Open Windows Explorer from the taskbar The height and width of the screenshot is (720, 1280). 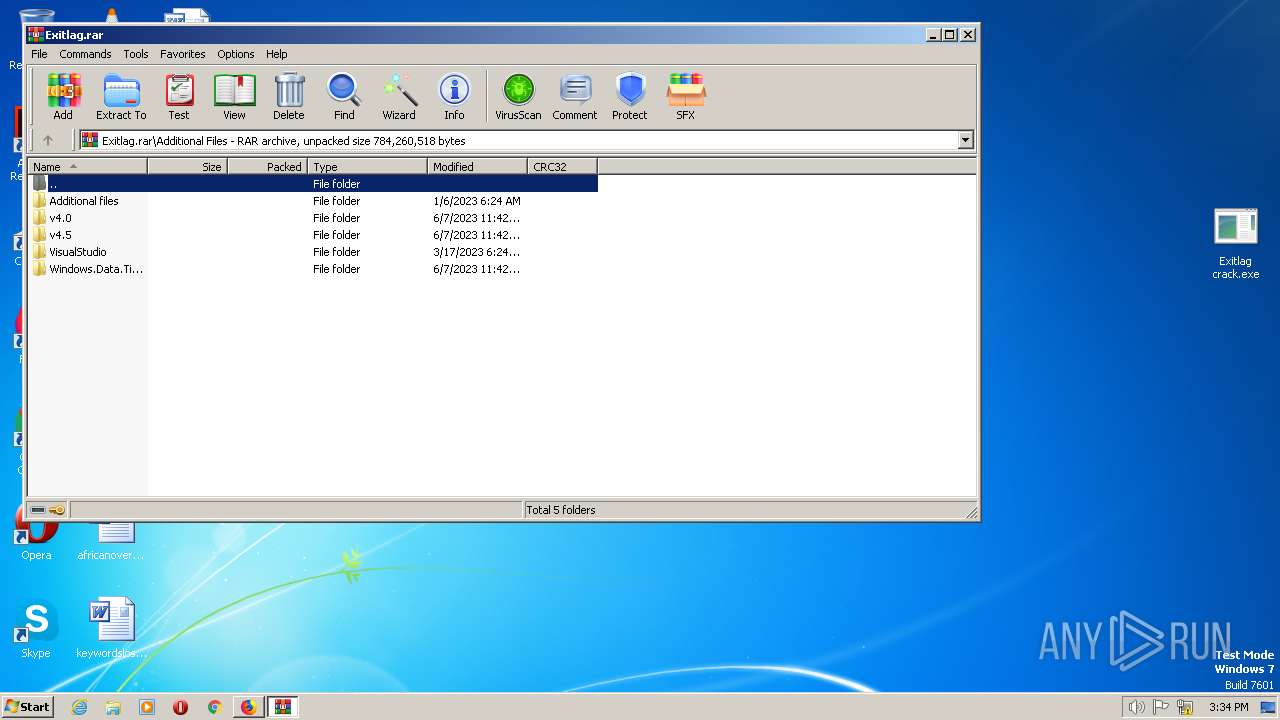tap(113, 707)
